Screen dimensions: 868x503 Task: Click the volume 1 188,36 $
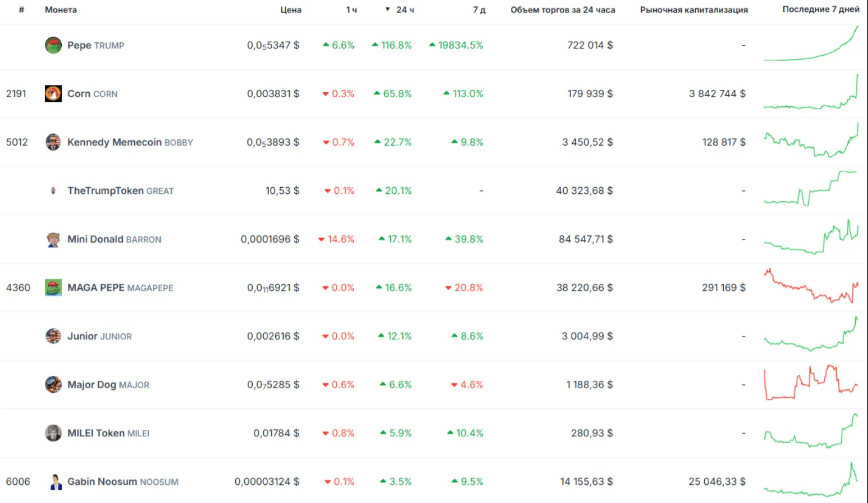click(x=590, y=385)
